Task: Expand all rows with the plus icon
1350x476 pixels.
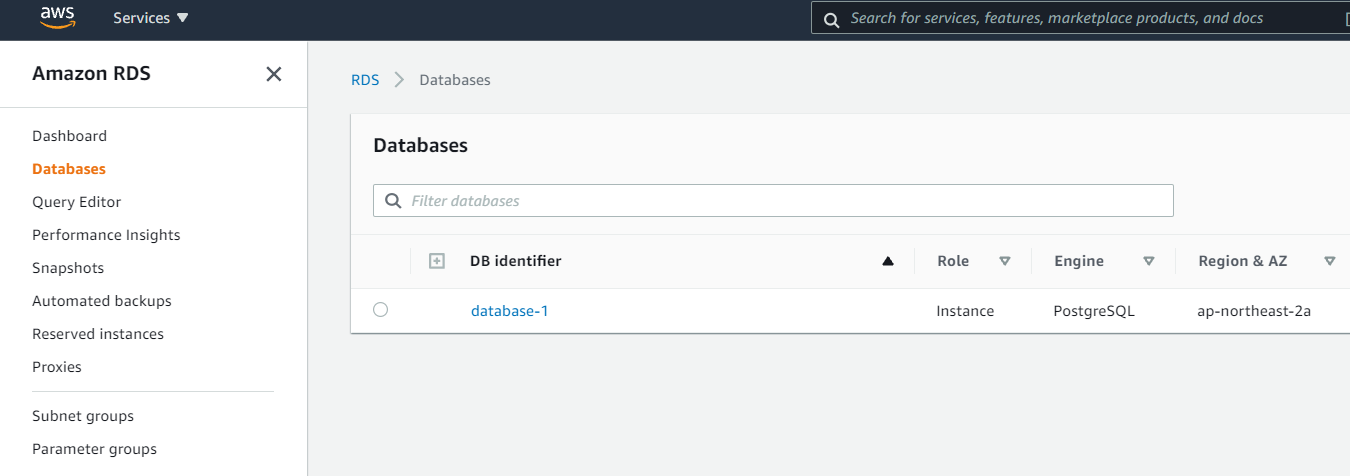Action: (436, 261)
